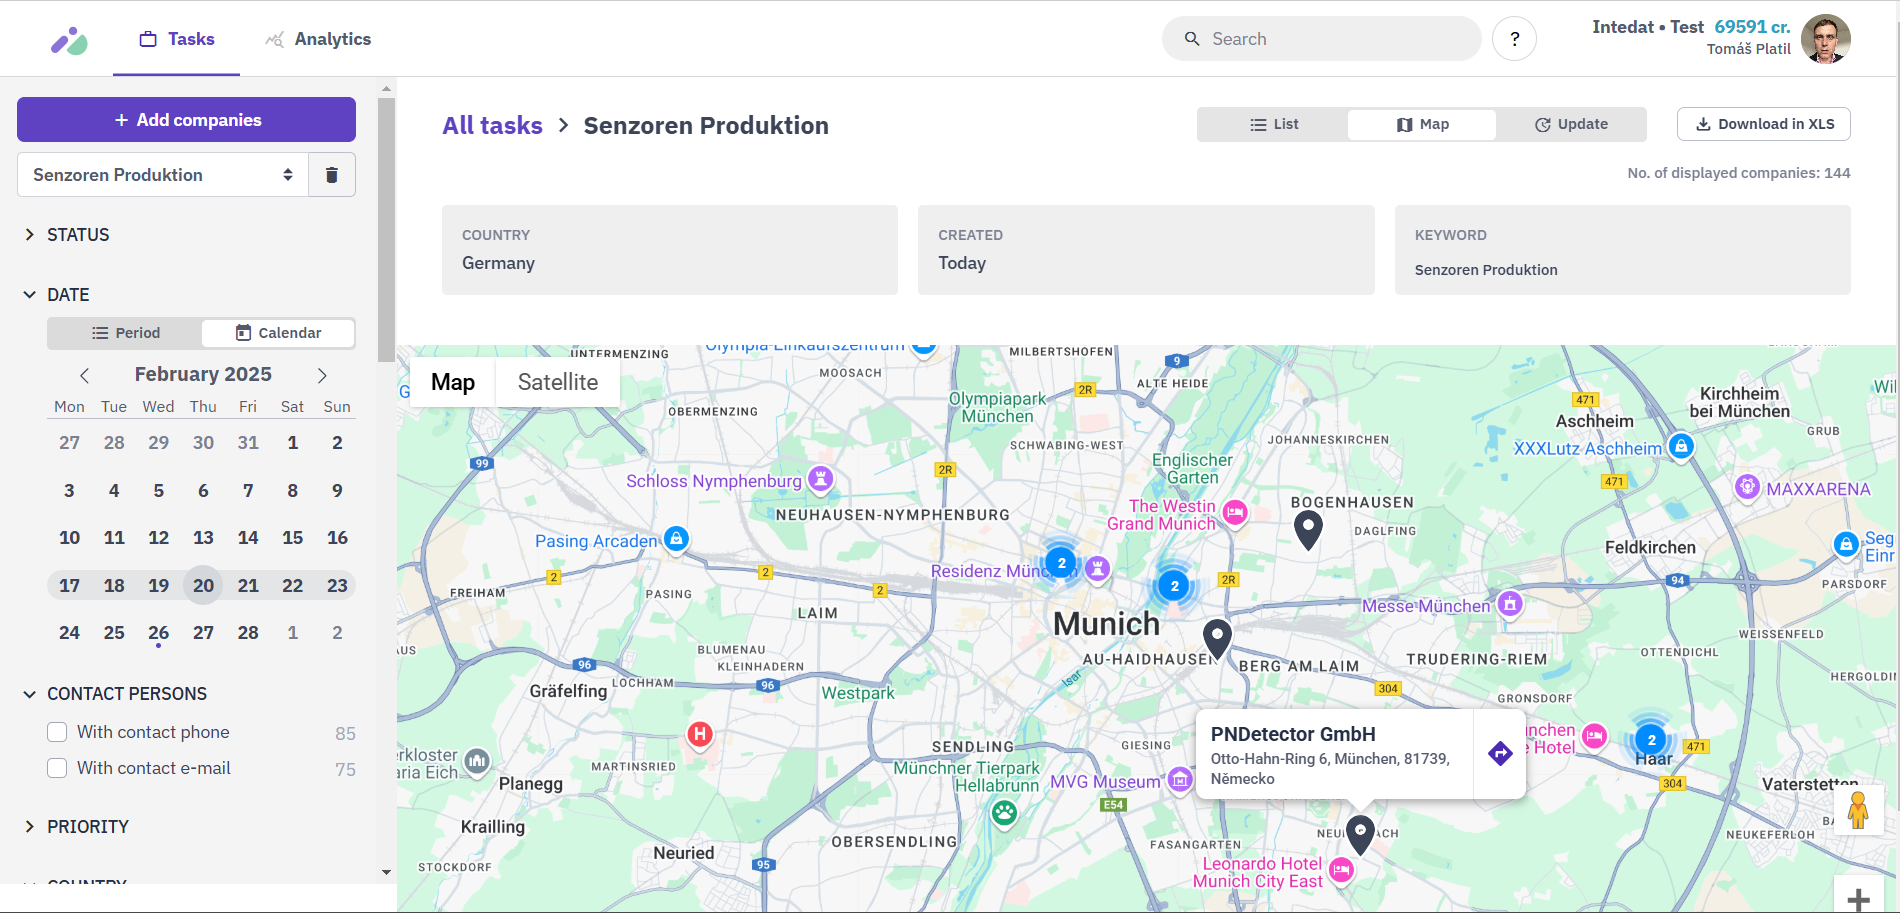The width and height of the screenshot is (1900, 913).
Task: Click the CREATED Today filter card
Action: coord(1146,250)
